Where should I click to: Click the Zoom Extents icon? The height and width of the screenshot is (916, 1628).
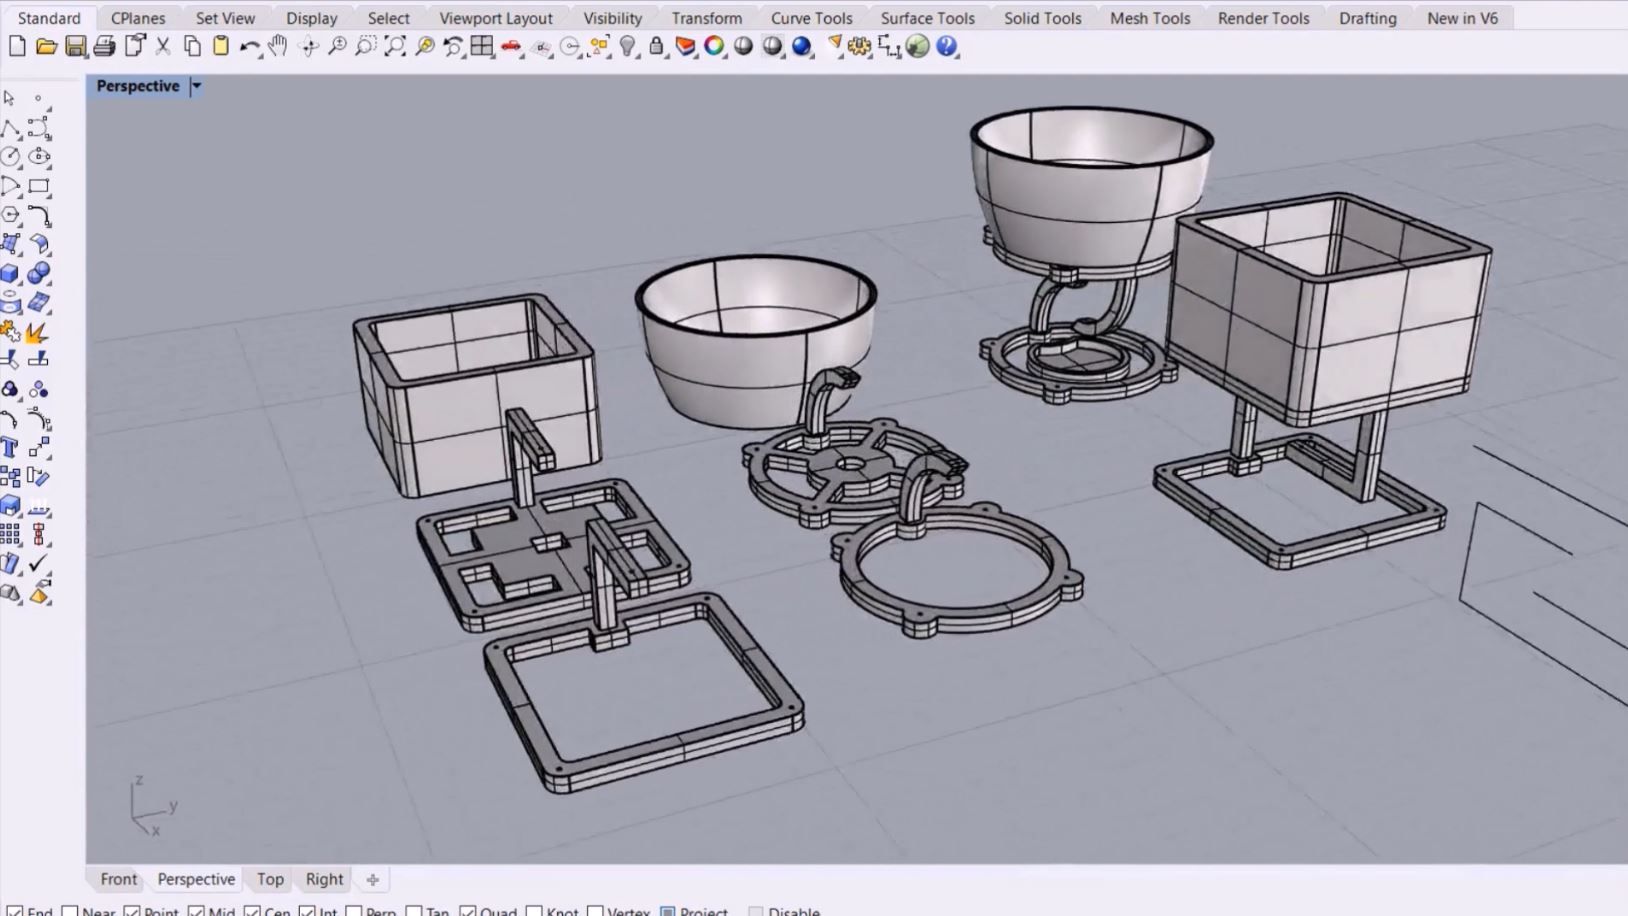395,46
